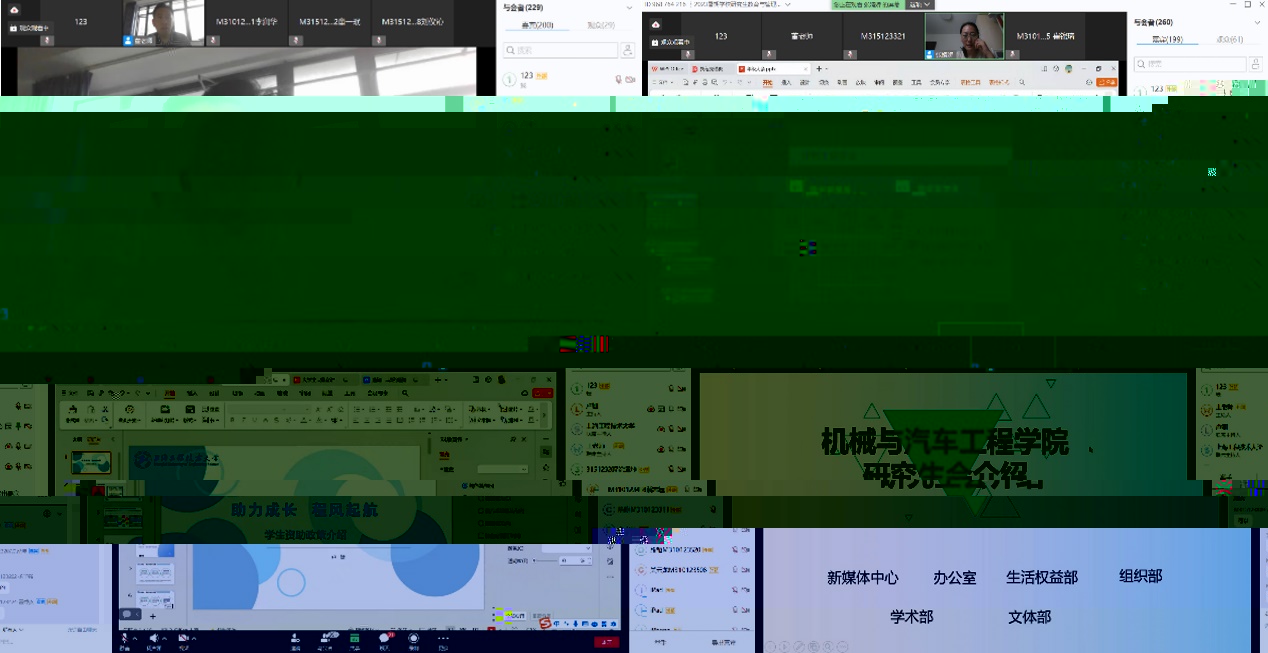Click invite person icon beside left search field
This screenshot has width=1268, height=653.
(628, 50)
